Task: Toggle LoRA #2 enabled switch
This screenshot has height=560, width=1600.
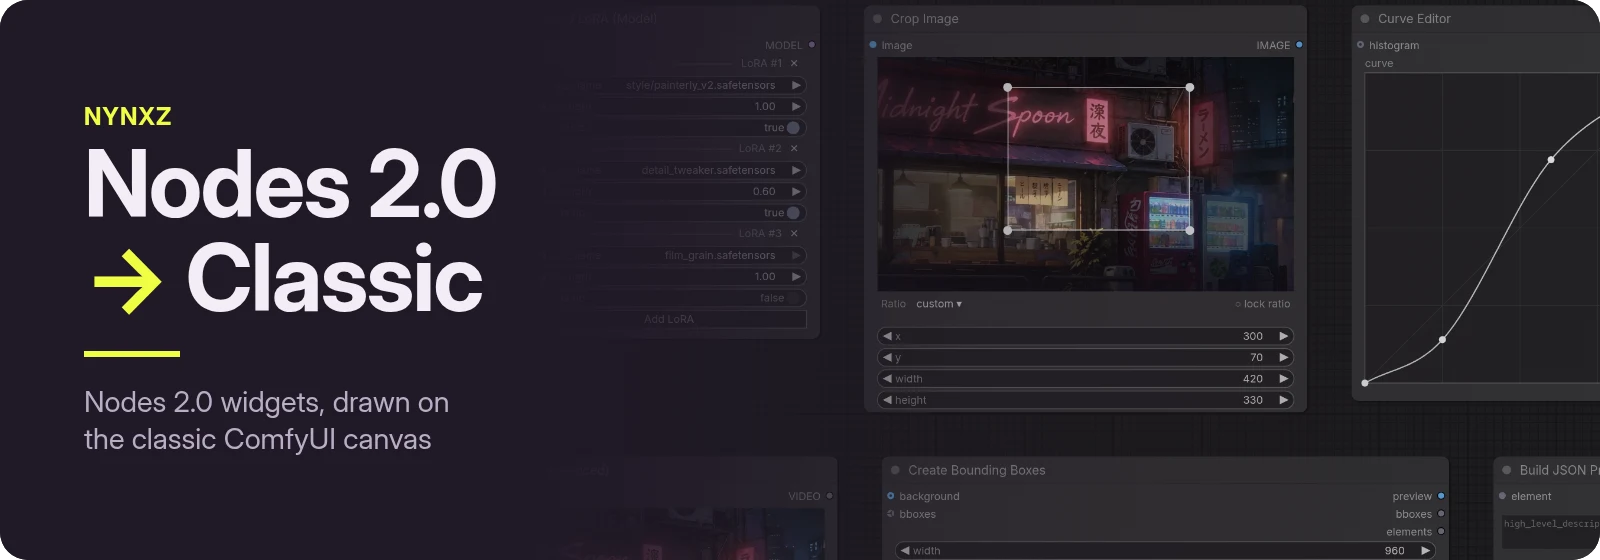Action: (x=793, y=213)
